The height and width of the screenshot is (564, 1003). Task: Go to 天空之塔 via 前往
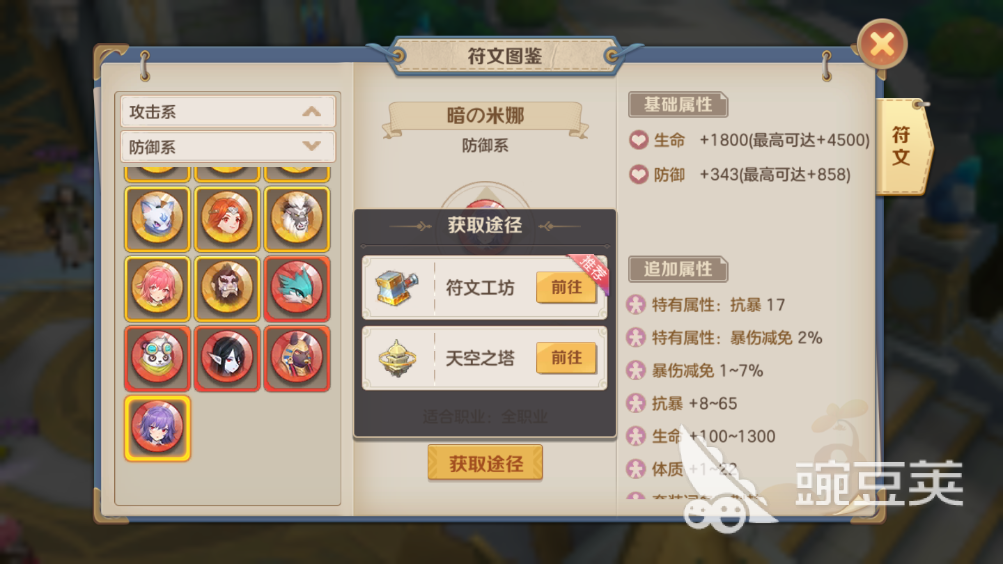click(566, 357)
